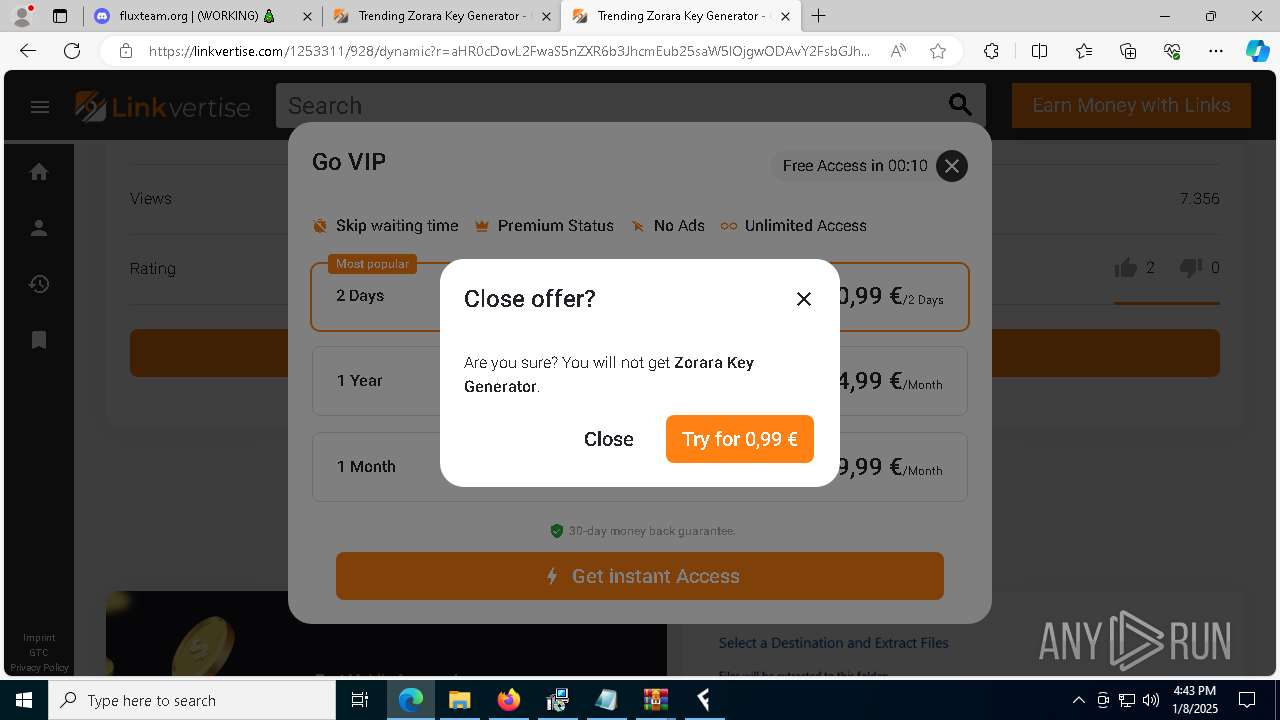Open Firefox from the taskbar
Screen dimensions: 1280x720
(x=509, y=700)
